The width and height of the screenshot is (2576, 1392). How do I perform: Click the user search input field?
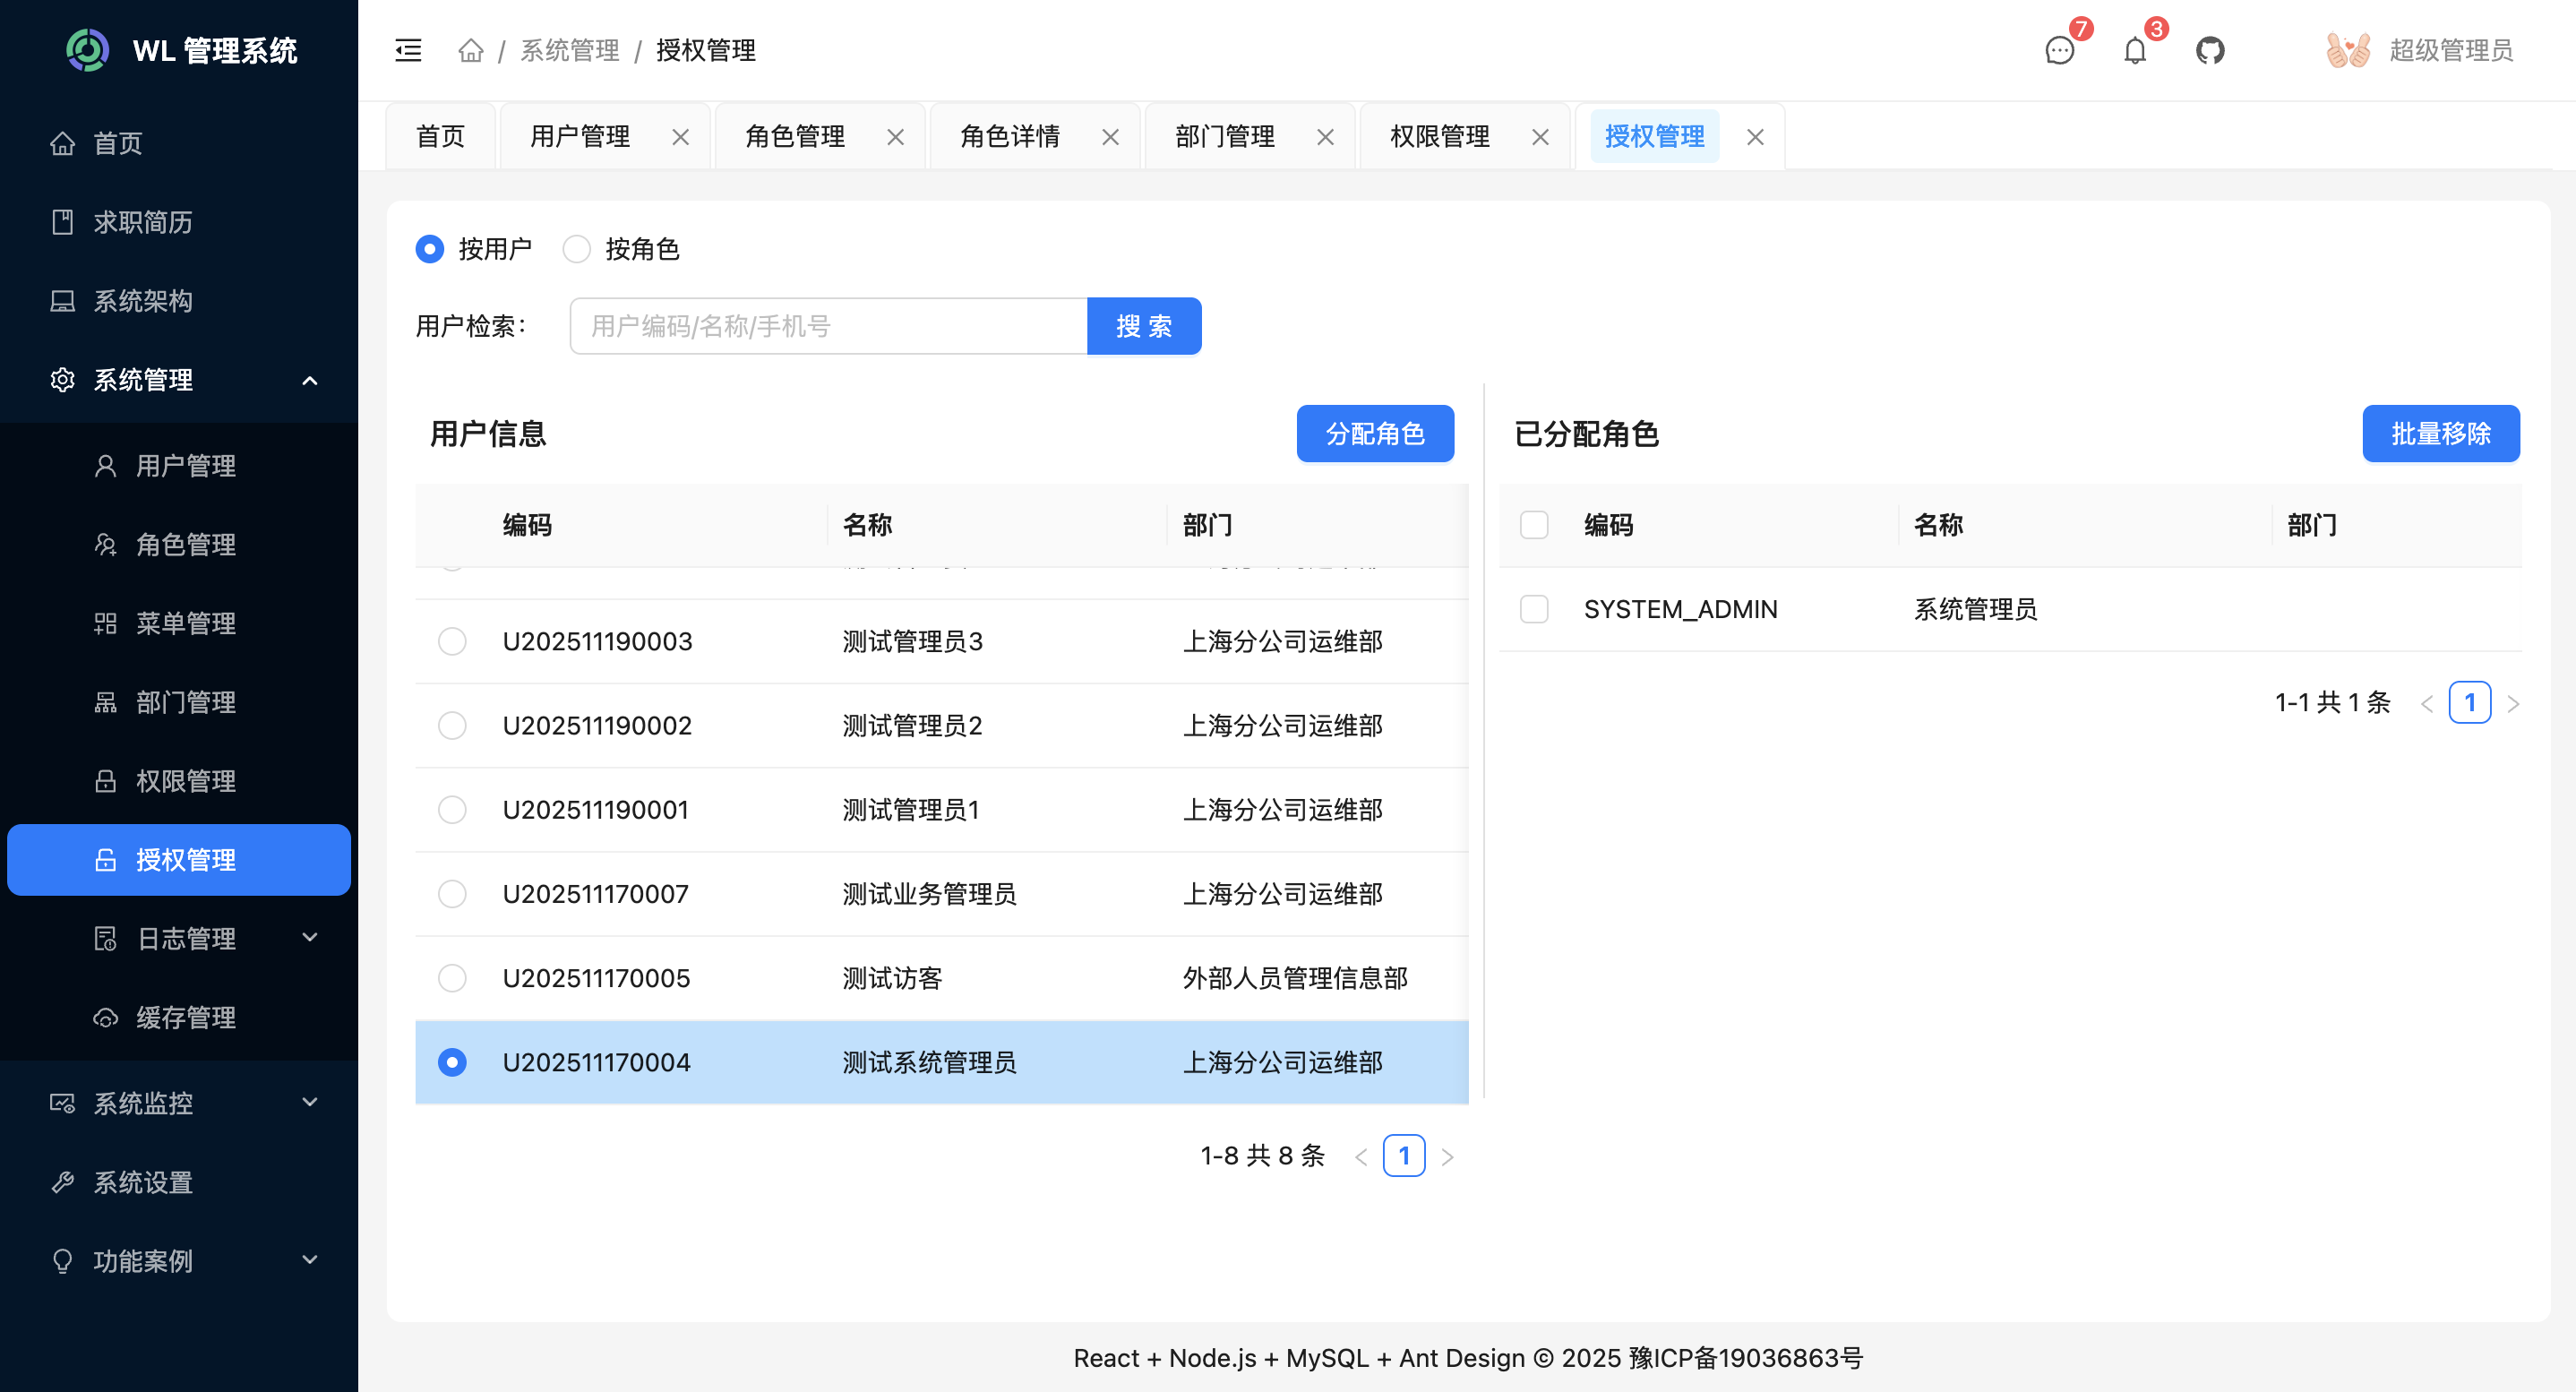click(828, 325)
